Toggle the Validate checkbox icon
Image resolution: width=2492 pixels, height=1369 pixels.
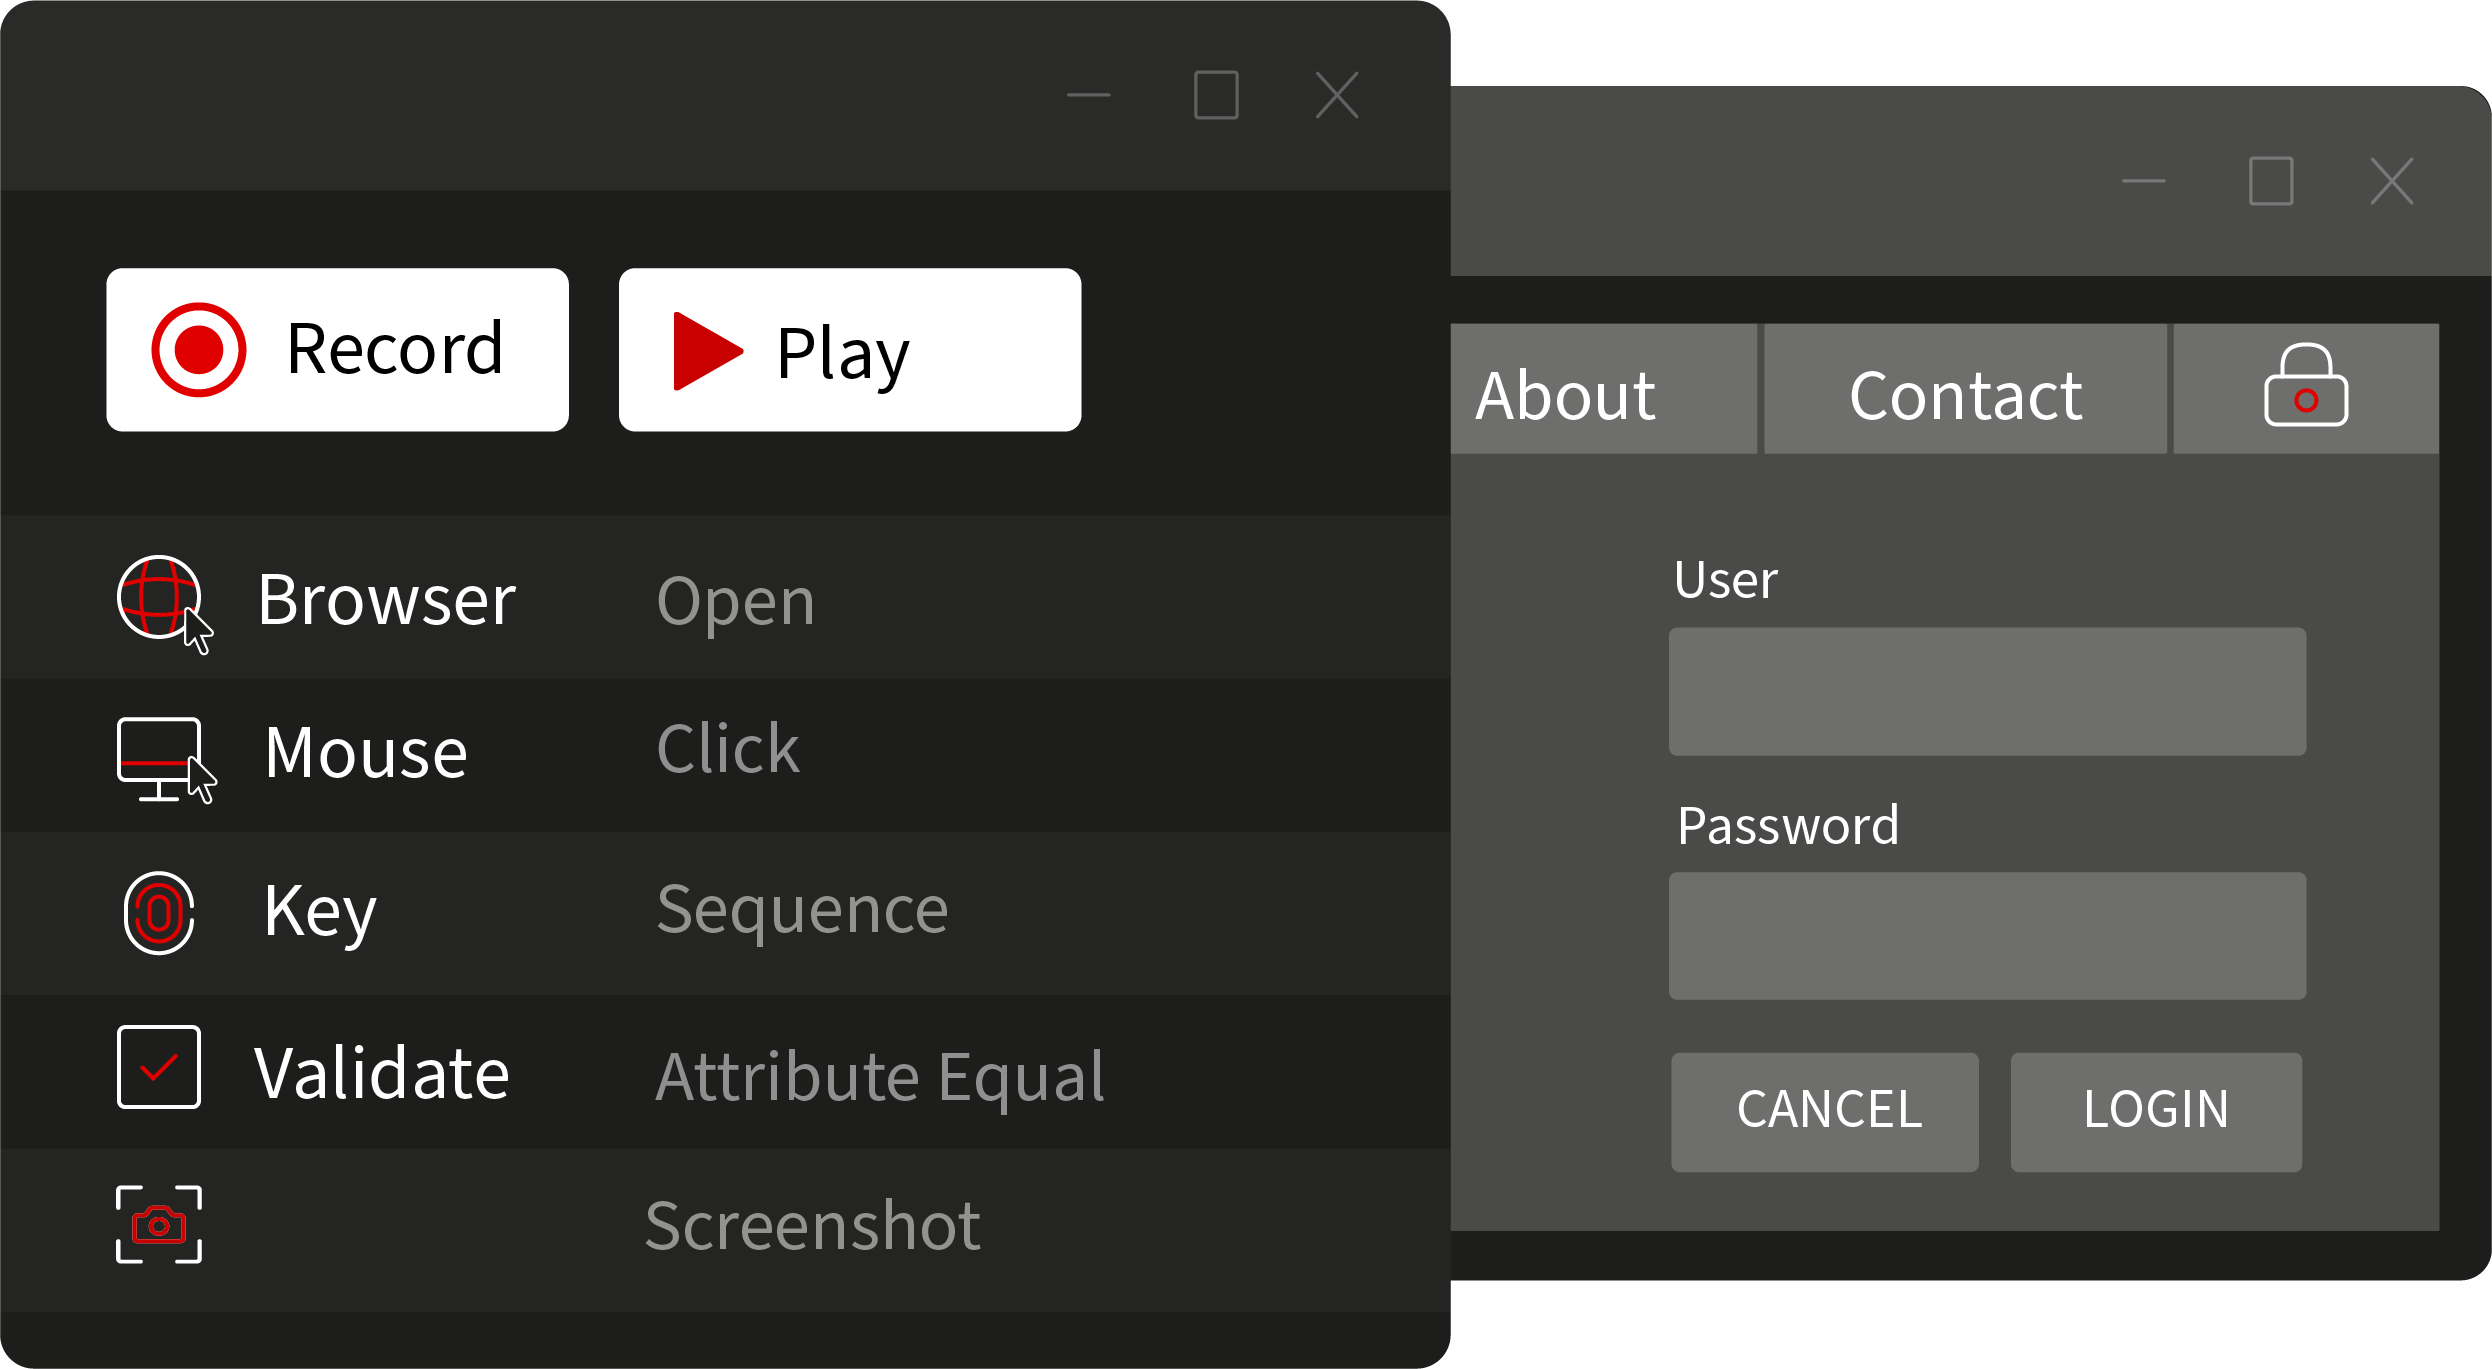(x=159, y=1067)
